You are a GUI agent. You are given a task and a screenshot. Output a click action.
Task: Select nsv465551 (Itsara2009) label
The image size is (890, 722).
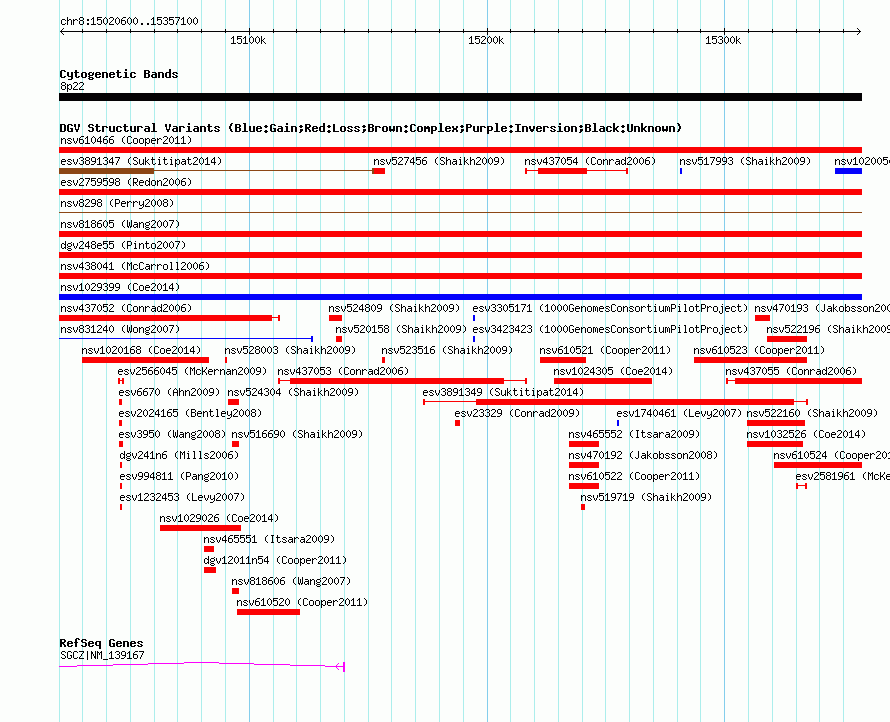(x=269, y=539)
